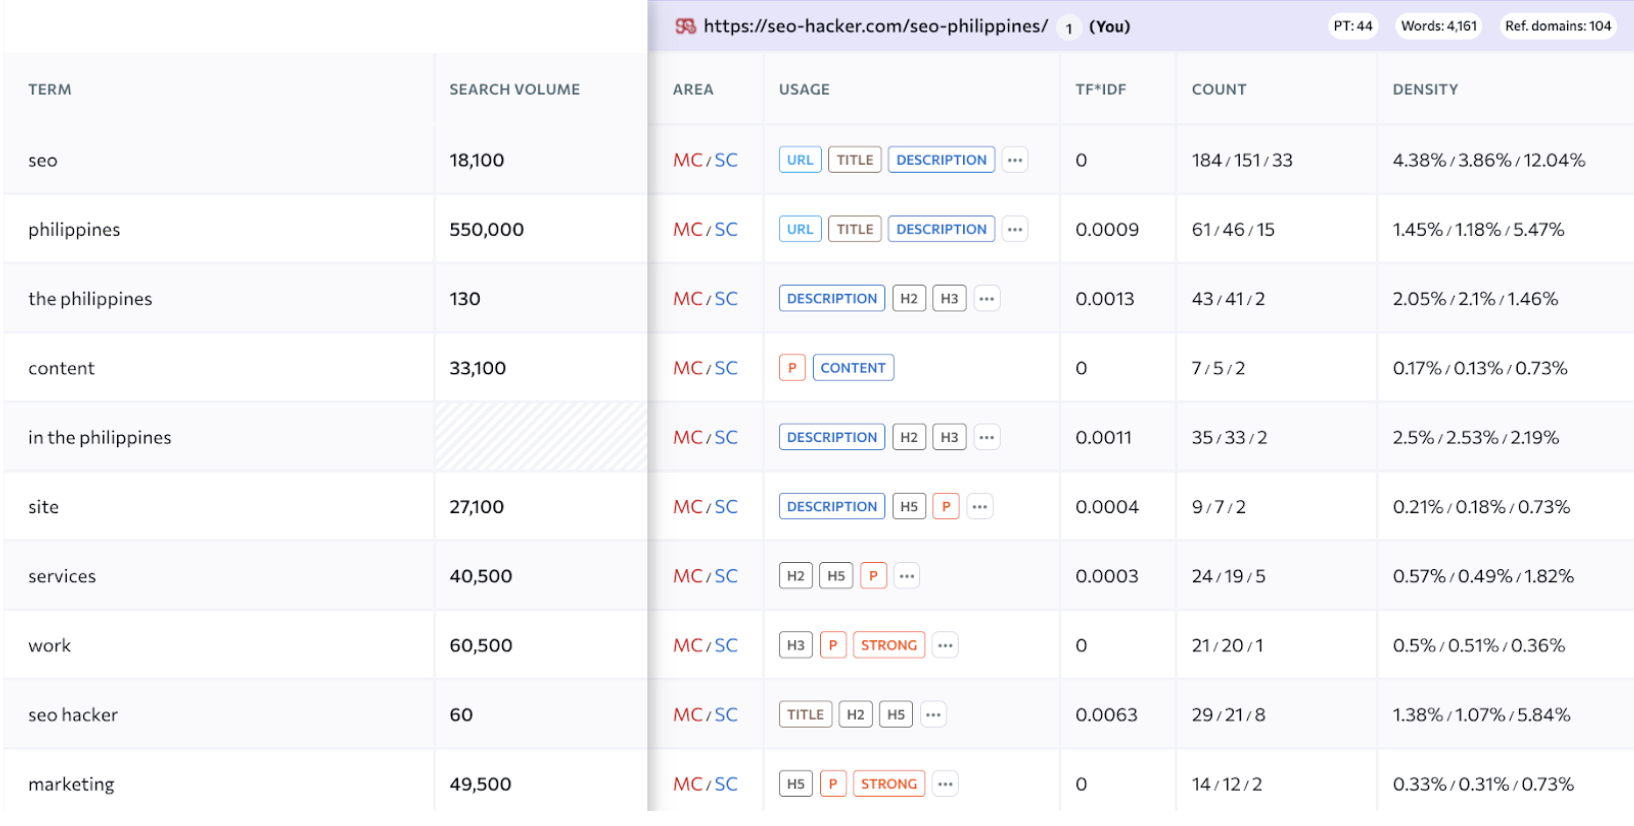Image resolution: width=1634 pixels, height=826 pixels.
Task: Sort by the TF*IDF column header
Action: [x=1100, y=89]
